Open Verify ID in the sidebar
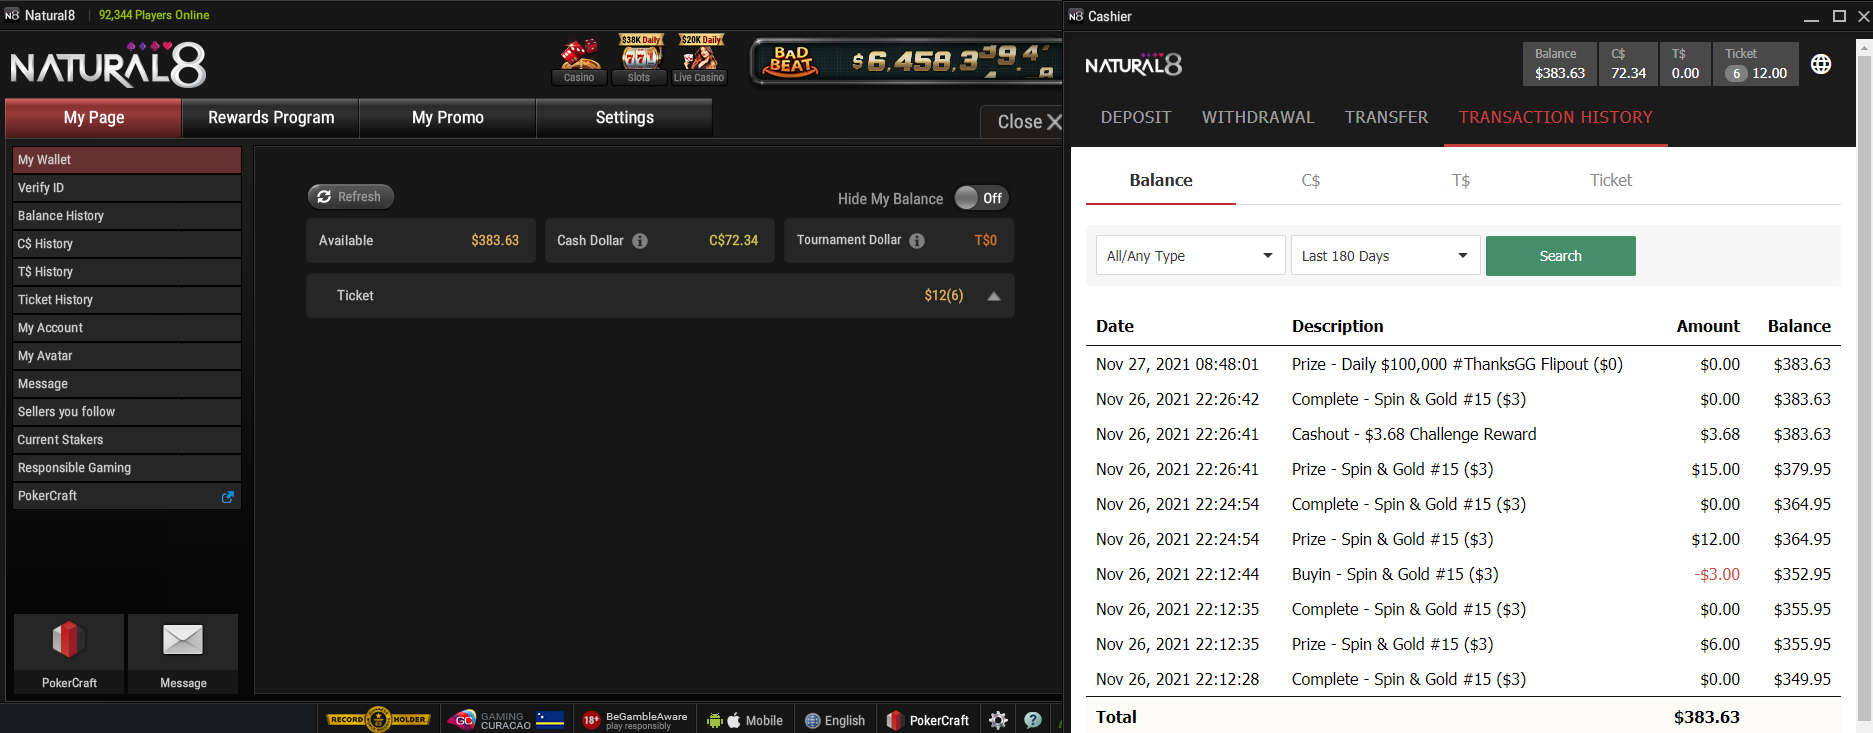Screen dimensions: 1873x733 pyautogui.click(x=127, y=188)
